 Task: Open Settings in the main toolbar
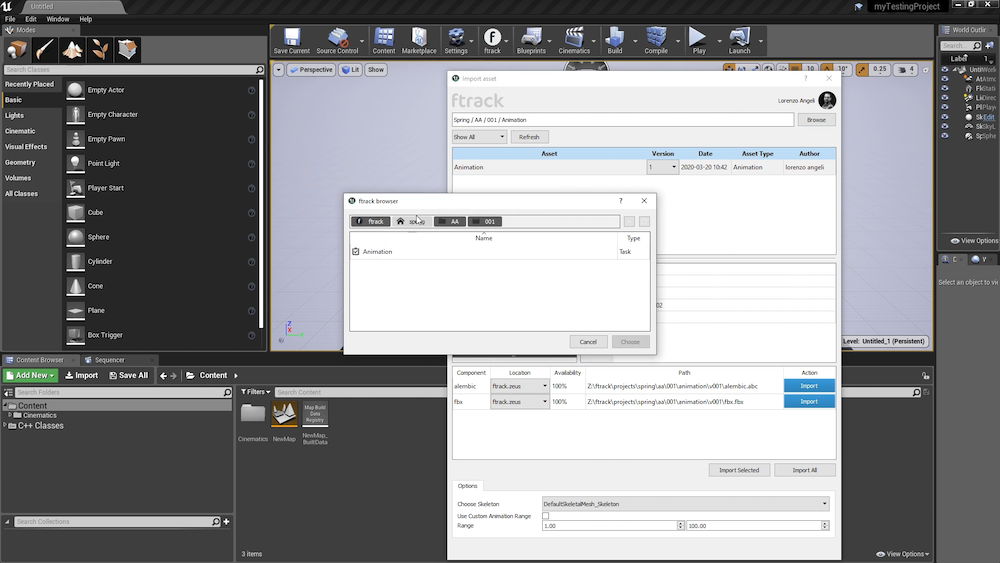coord(455,41)
